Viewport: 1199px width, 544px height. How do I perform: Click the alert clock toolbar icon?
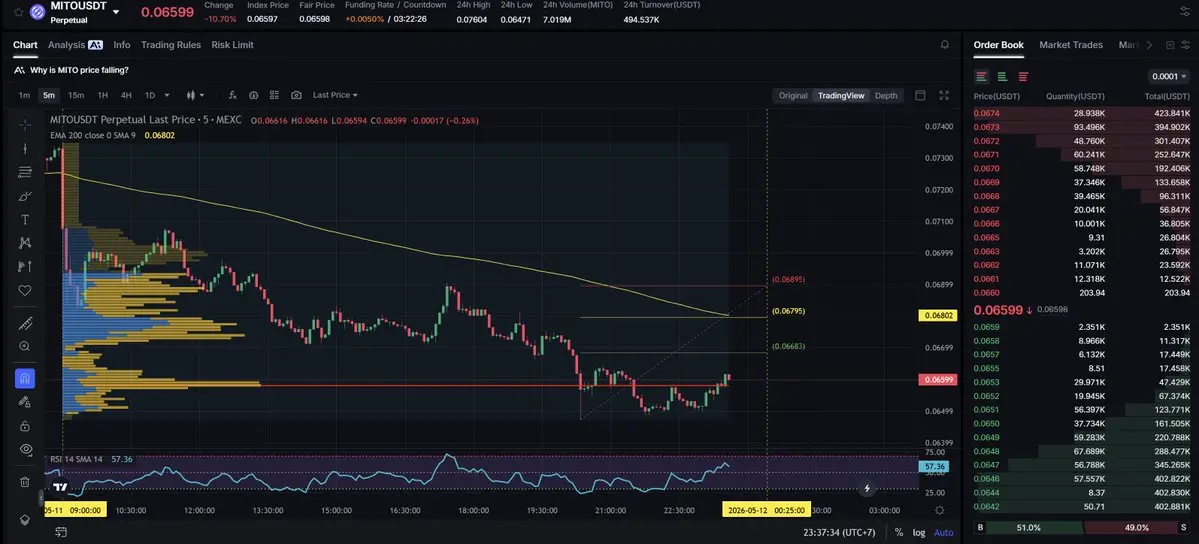pos(253,95)
